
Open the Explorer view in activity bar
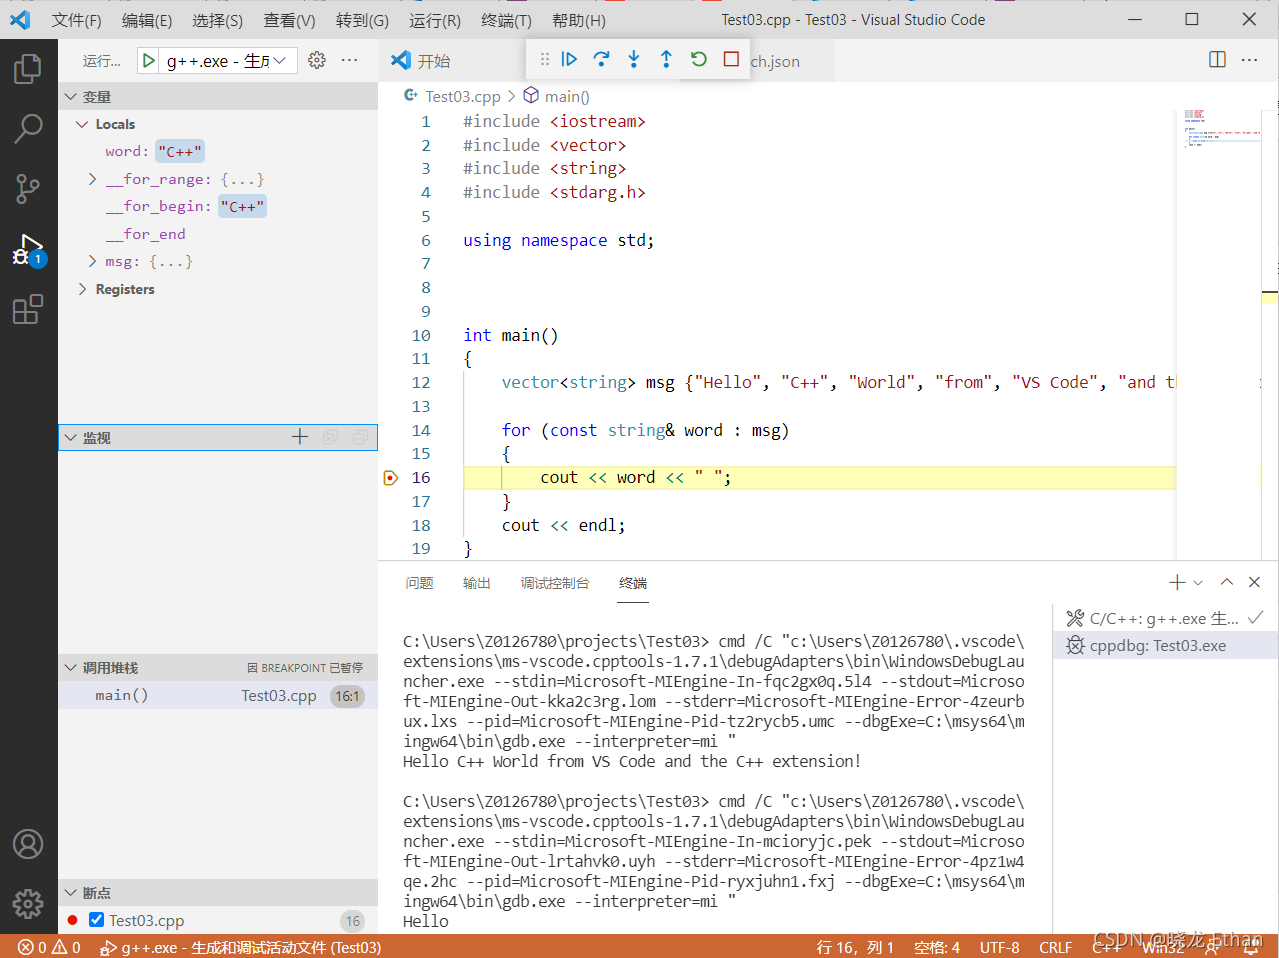point(28,69)
